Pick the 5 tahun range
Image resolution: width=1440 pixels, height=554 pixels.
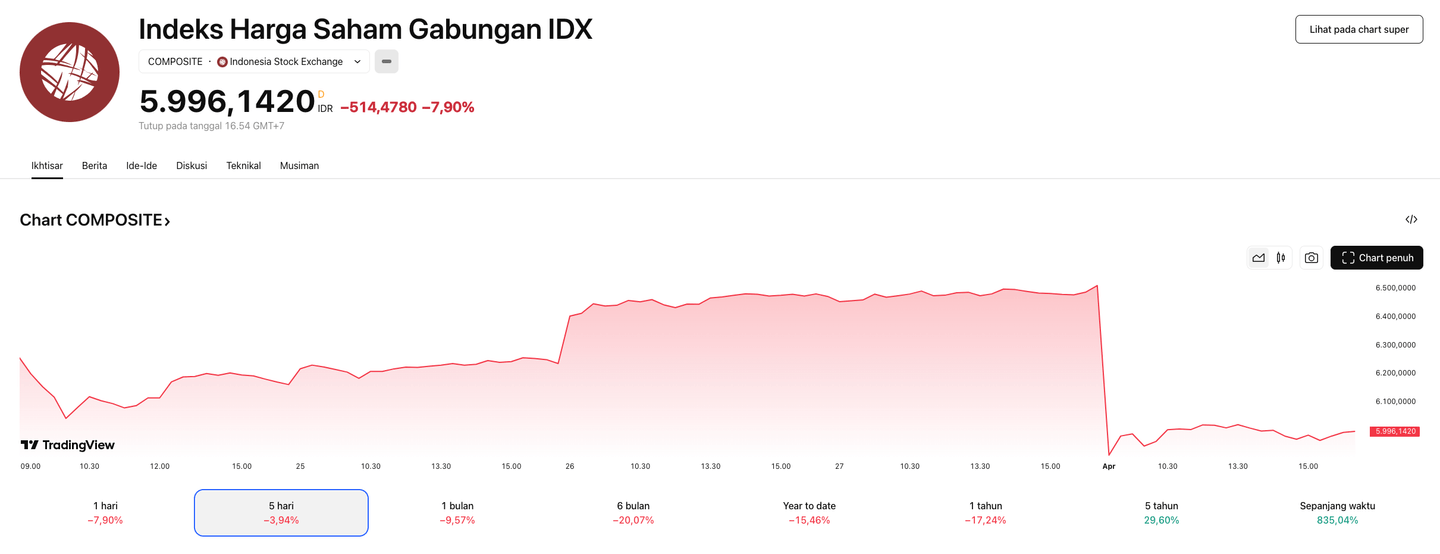(1161, 513)
